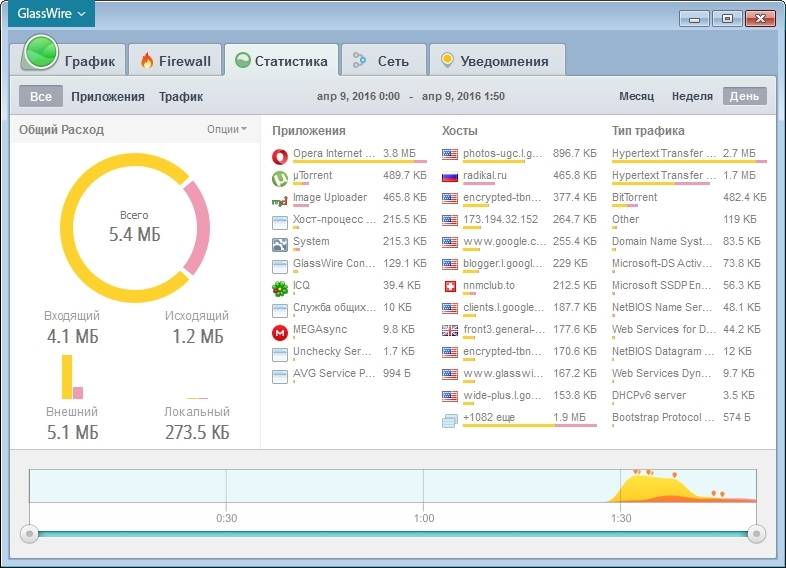Click the flag beside 173.194.32.152
Viewport: 786px width, 568px height.
(x=450, y=220)
